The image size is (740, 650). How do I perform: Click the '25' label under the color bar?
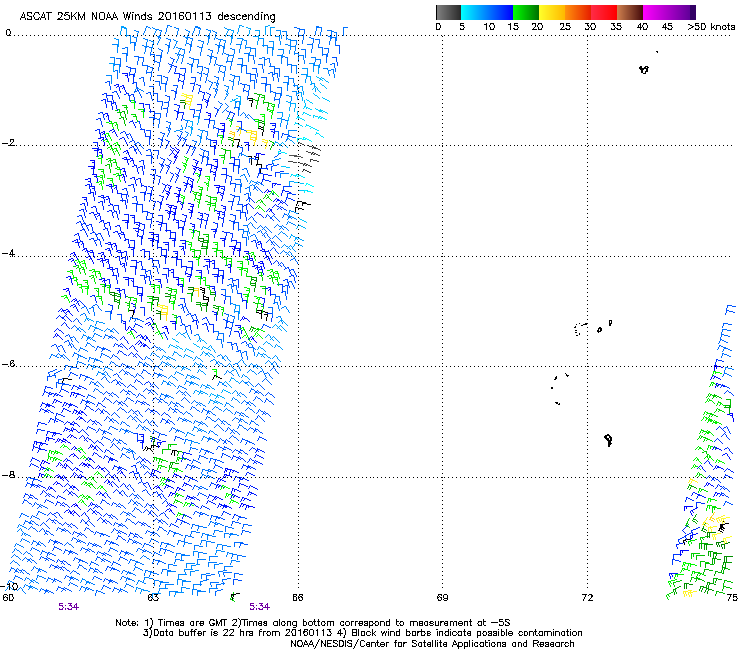pos(565,27)
